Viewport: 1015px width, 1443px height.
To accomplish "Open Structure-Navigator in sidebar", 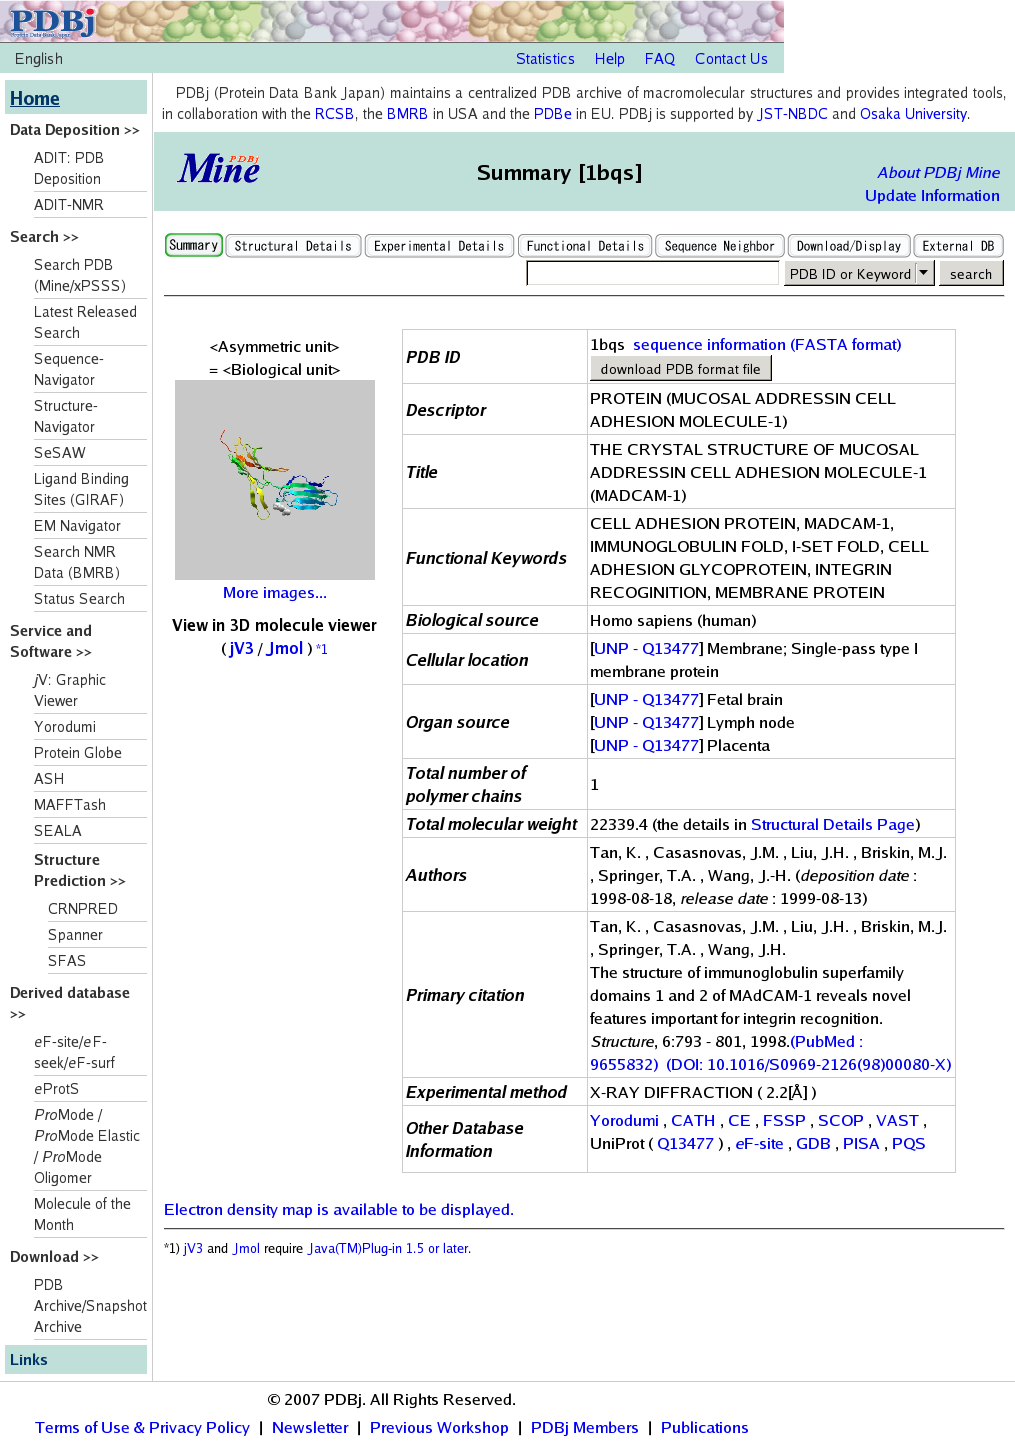I will (x=65, y=416).
